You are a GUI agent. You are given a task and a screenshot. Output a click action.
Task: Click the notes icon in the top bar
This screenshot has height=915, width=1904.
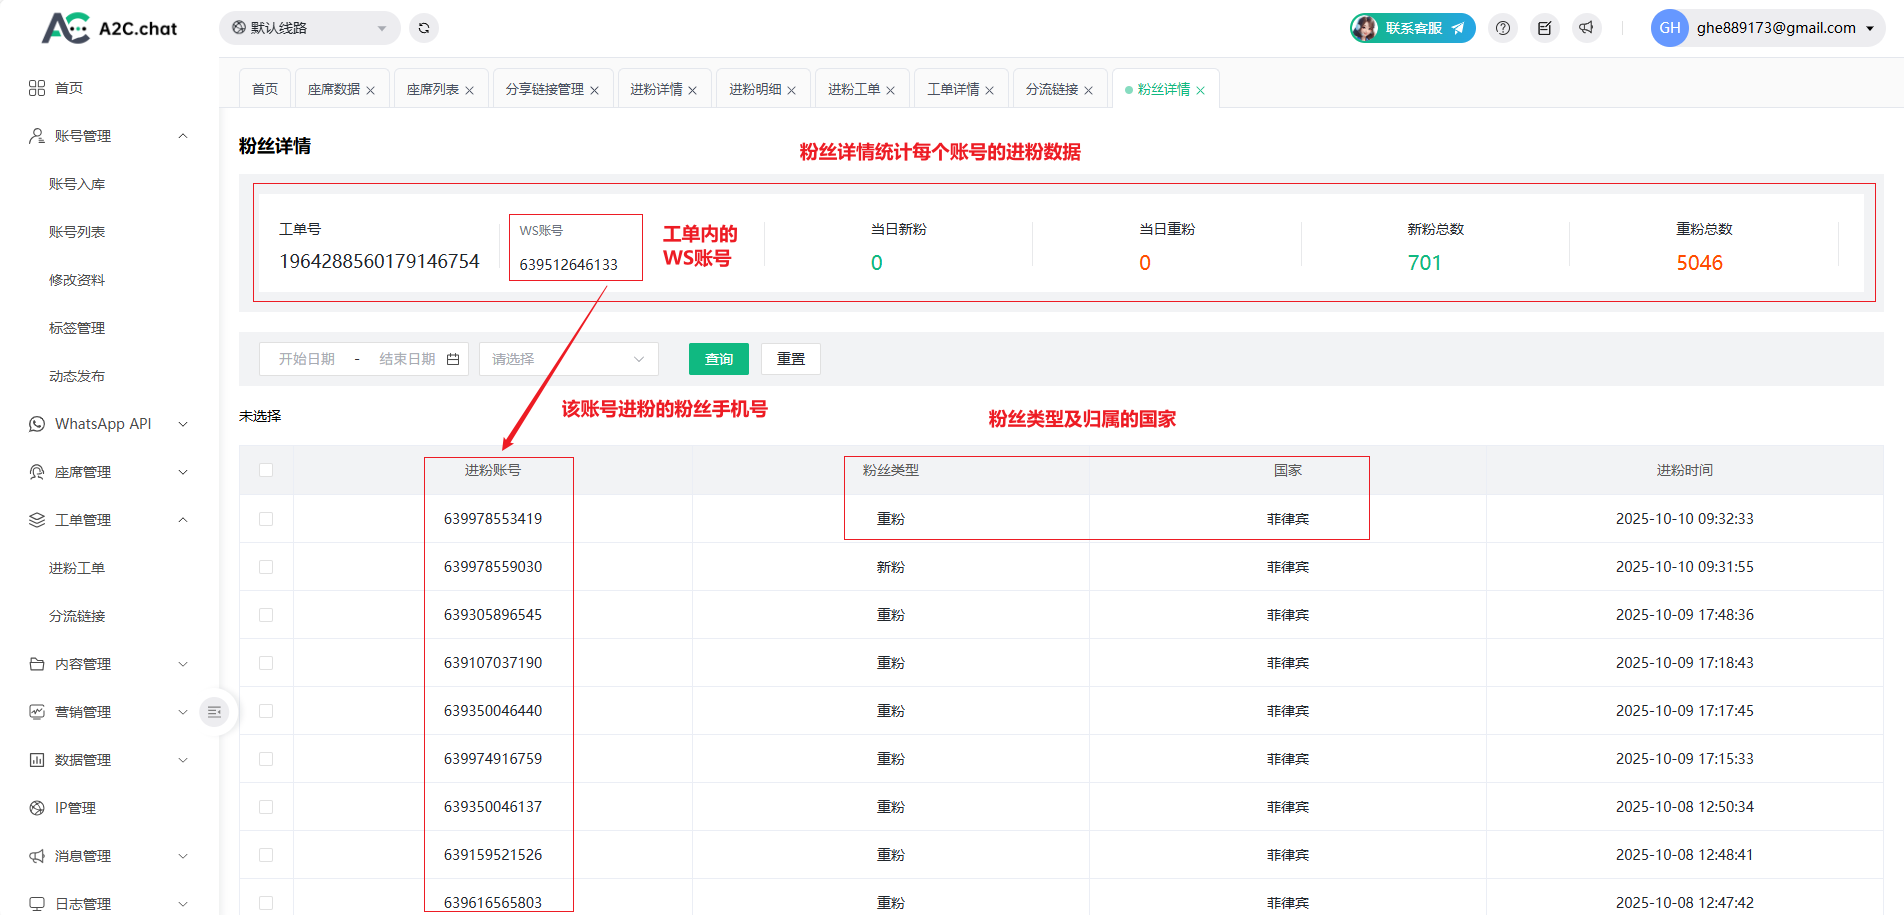(x=1545, y=28)
